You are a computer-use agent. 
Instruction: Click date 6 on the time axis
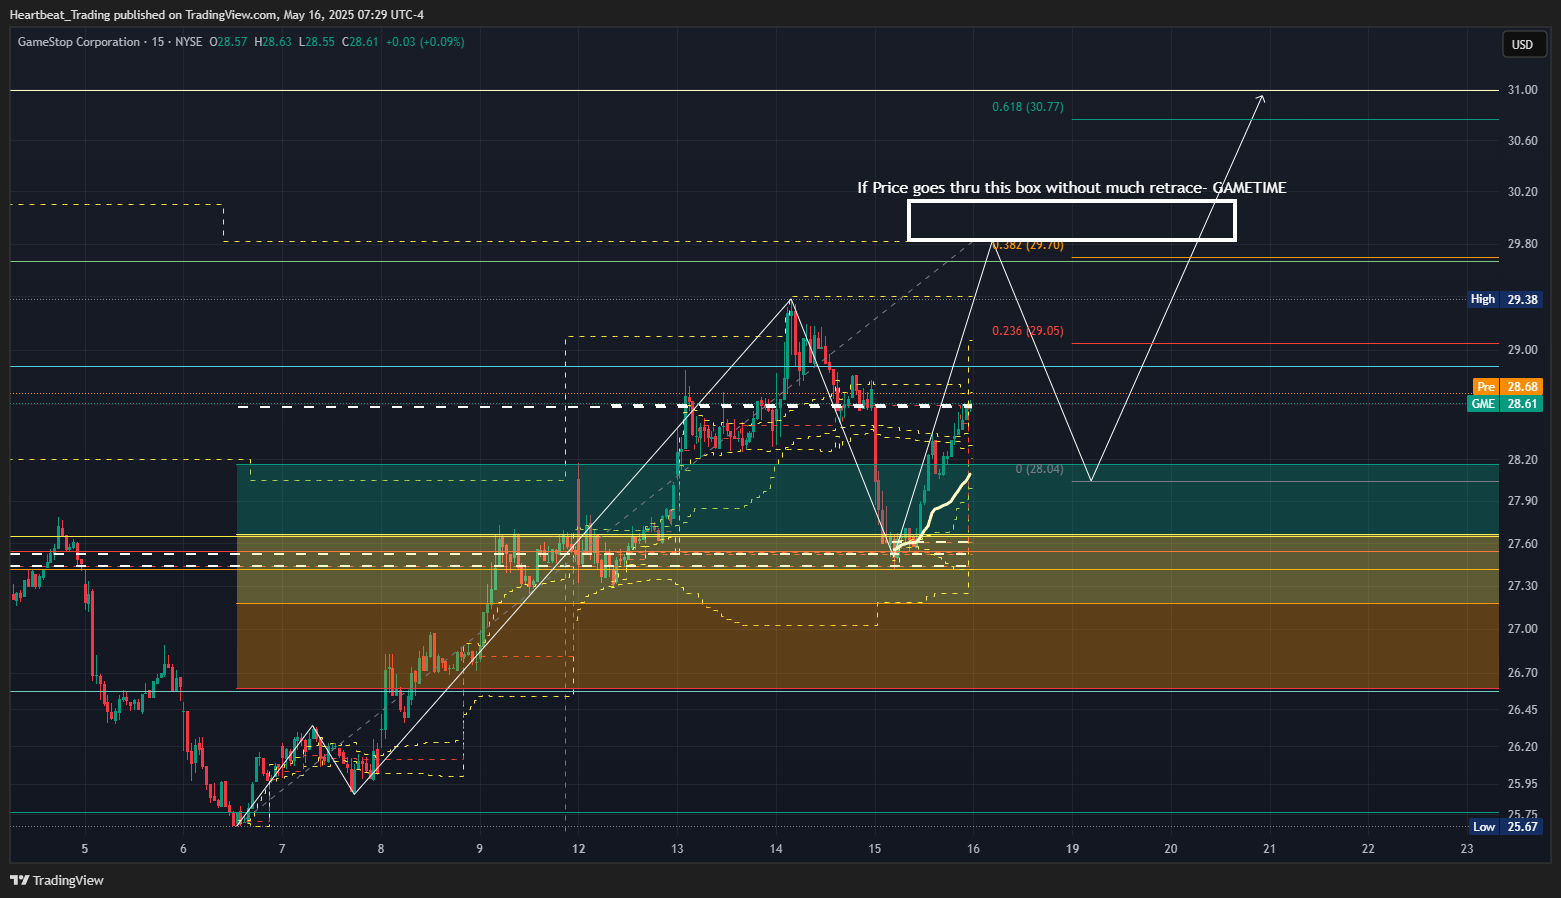(x=183, y=849)
